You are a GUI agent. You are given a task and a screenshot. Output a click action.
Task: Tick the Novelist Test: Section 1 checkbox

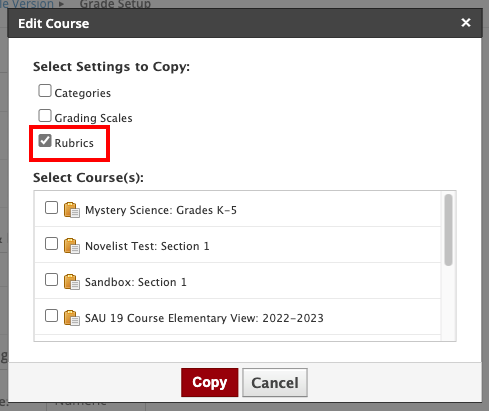(x=51, y=244)
